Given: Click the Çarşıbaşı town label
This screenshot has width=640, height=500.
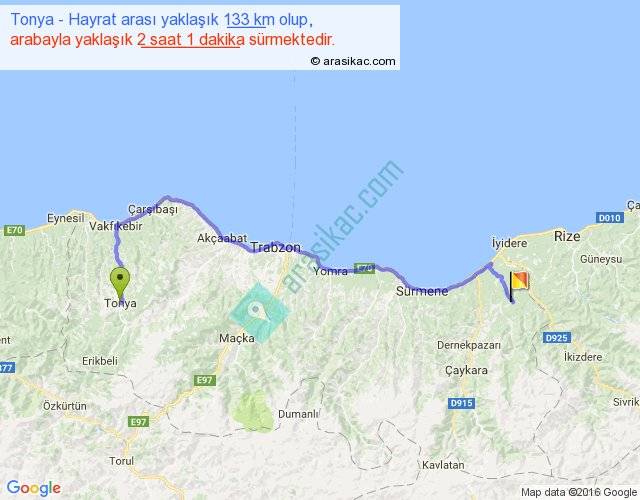Looking at the screenshot, I should [x=152, y=209].
